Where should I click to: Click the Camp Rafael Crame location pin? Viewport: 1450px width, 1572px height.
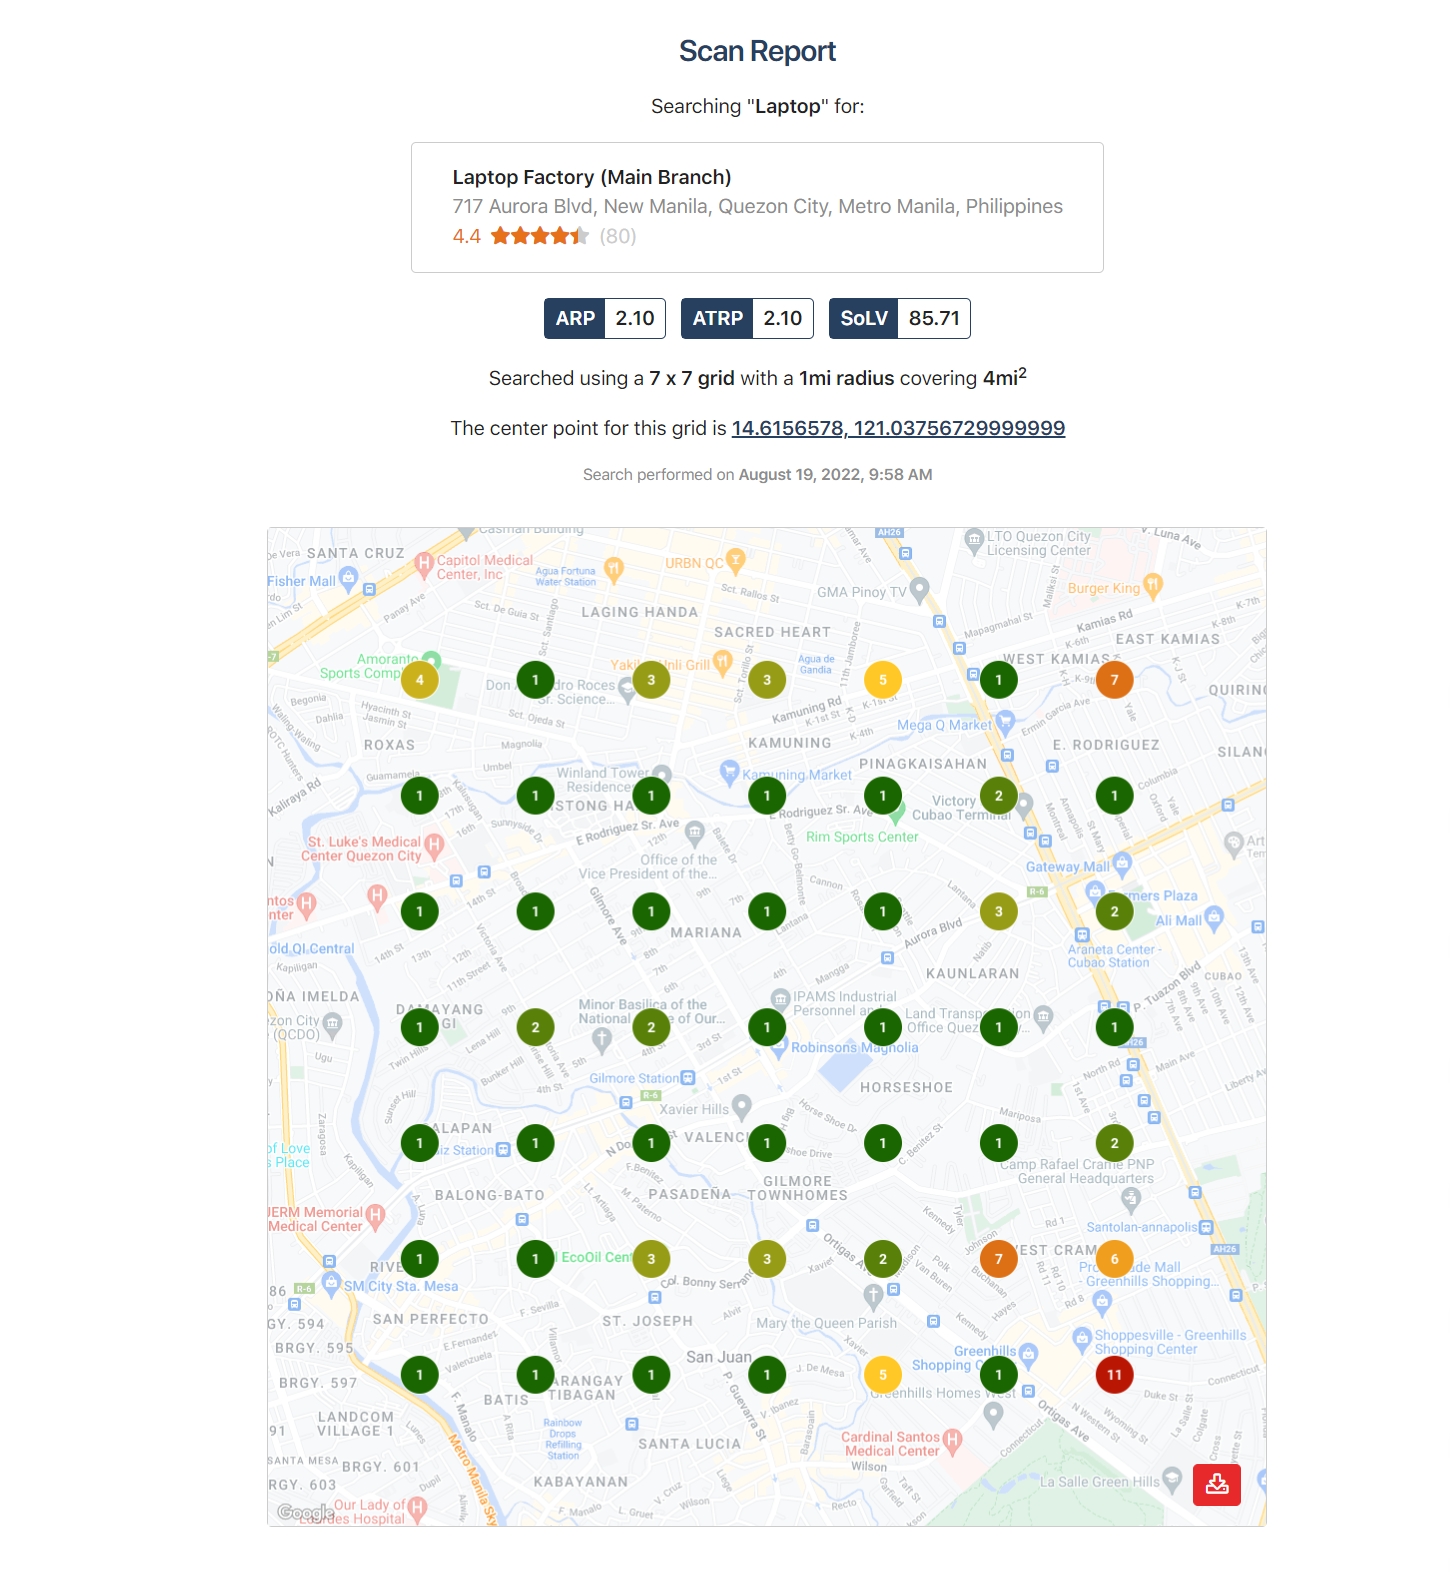[1131, 1198]
